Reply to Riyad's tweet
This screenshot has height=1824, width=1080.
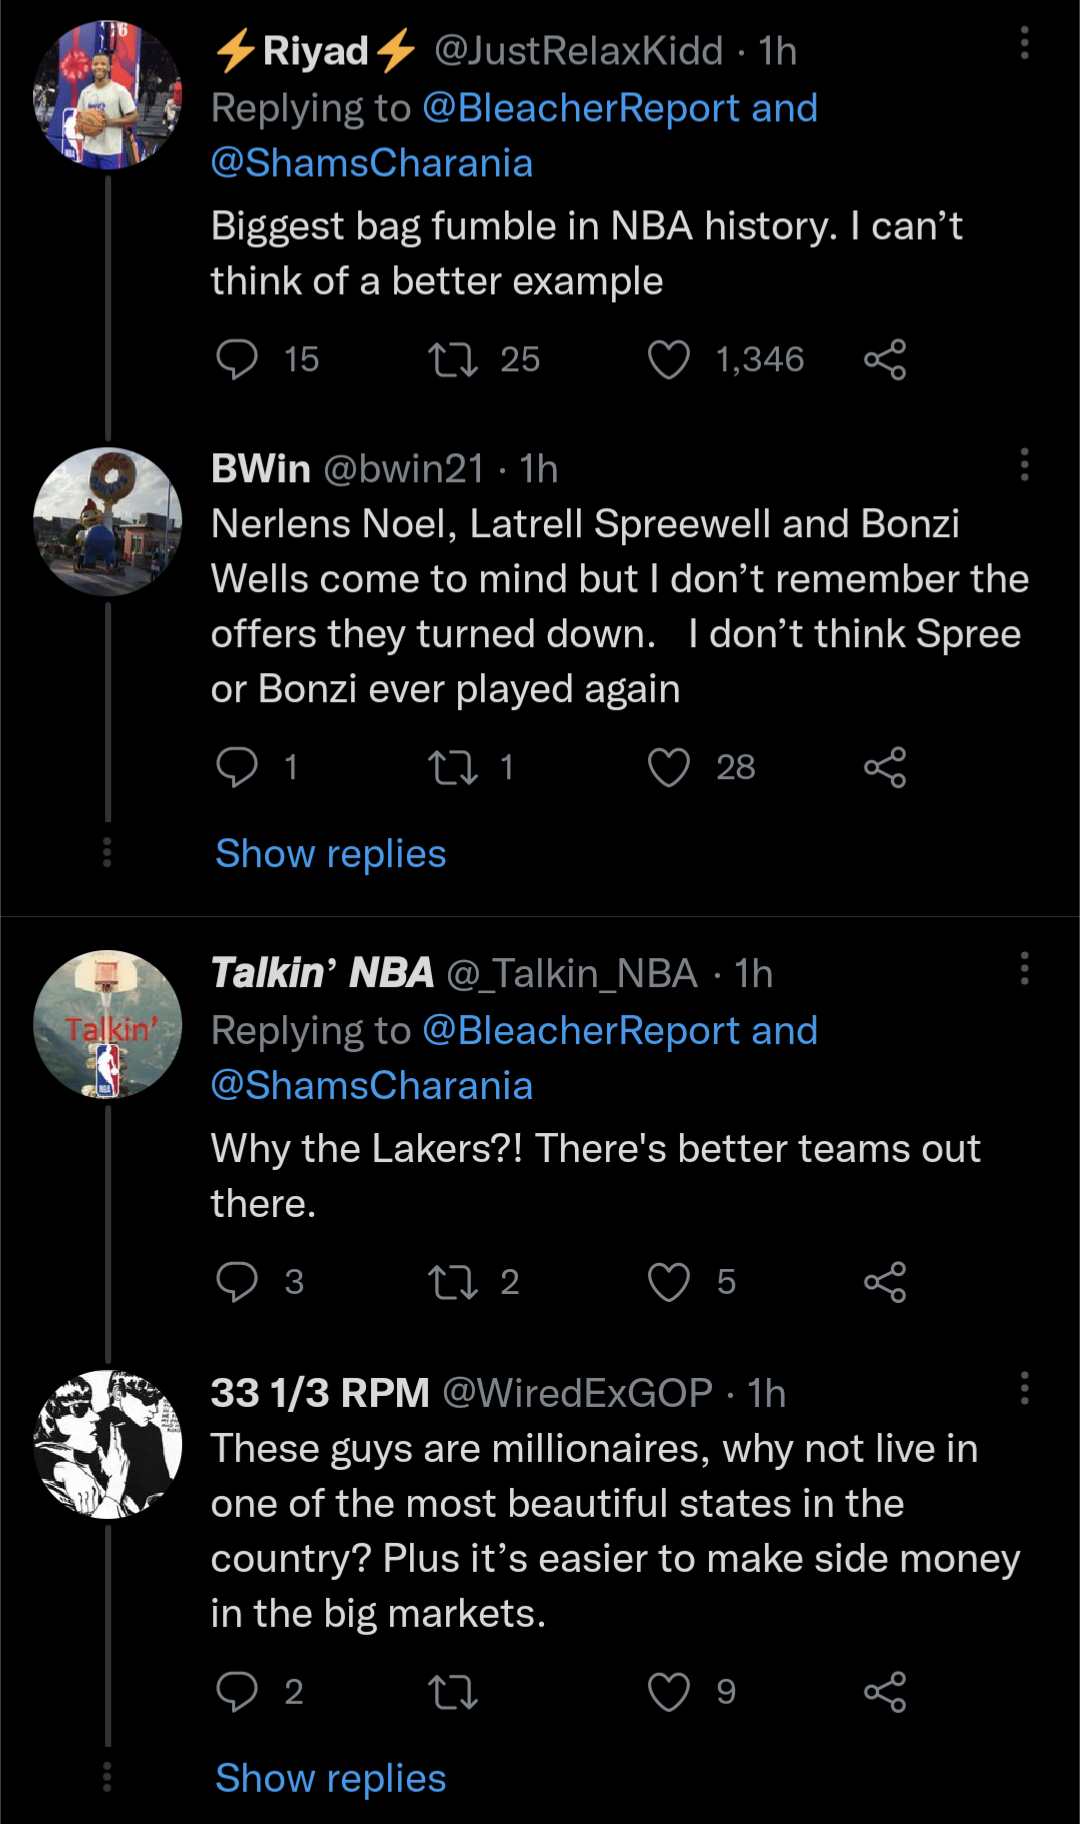pos(237,360)
